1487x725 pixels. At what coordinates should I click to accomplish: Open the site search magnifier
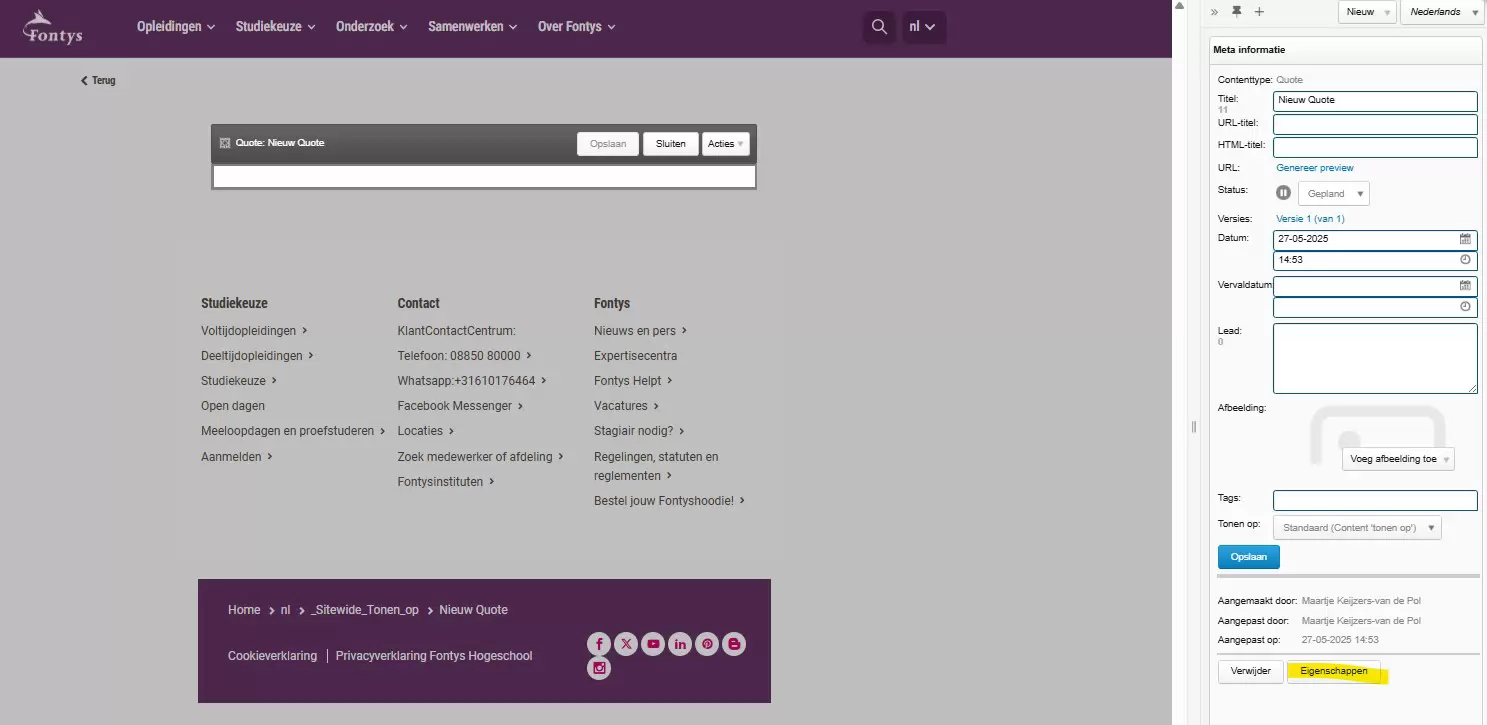(x=879, y=27)
